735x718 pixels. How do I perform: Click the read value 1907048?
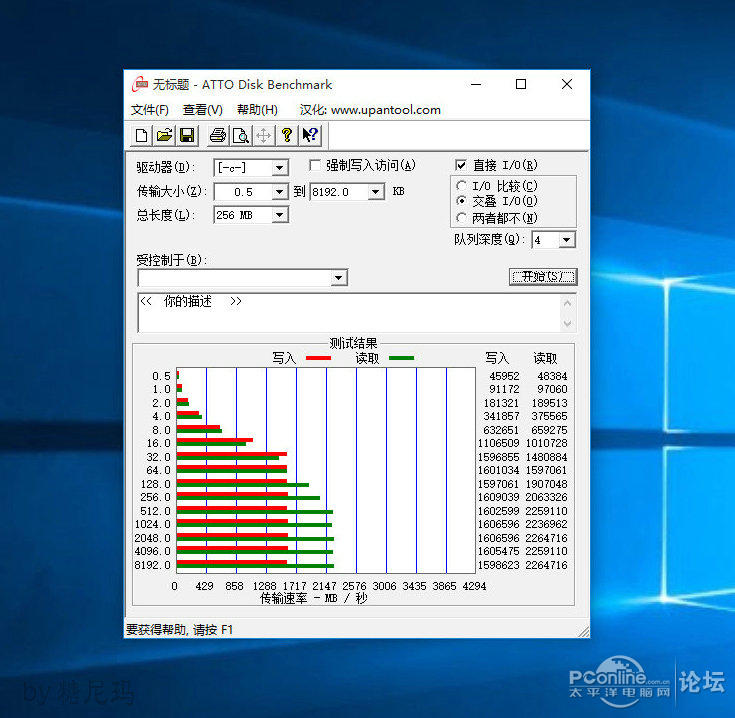[547, 484]
